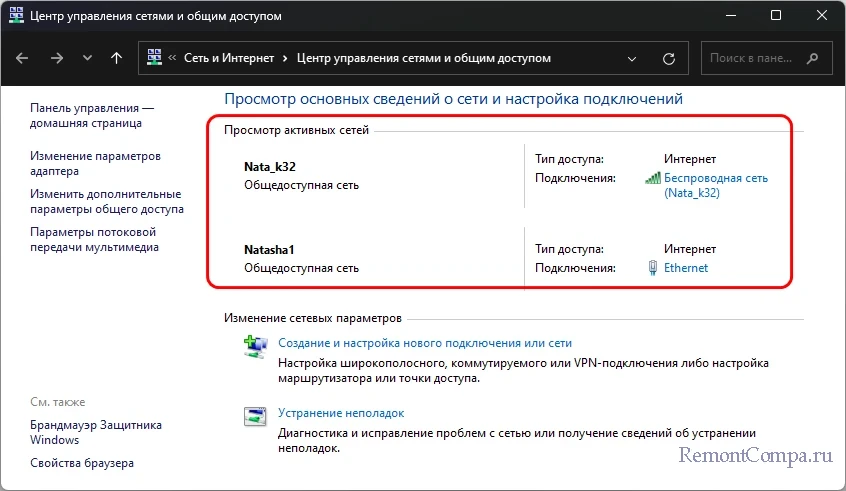
Task: Click the new connection setup icon
Action: tap(255, 347)
